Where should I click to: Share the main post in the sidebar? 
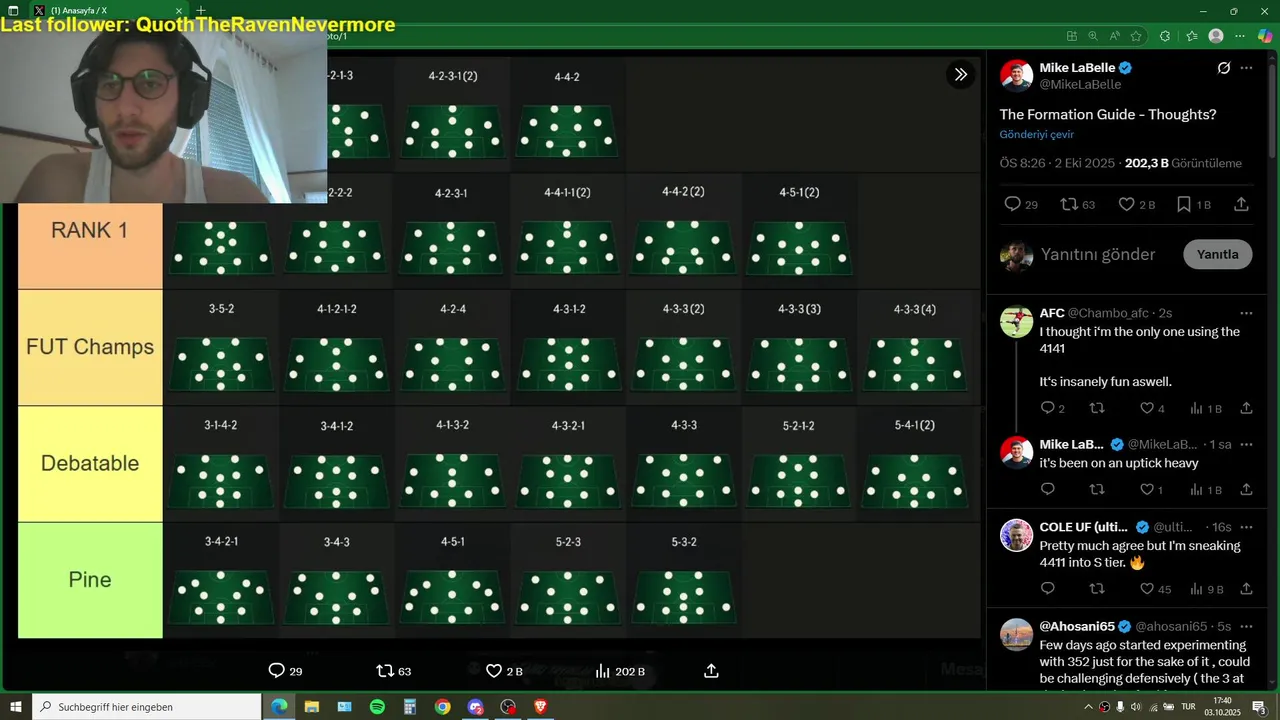pyautogui.click(x=1241, y=204)
